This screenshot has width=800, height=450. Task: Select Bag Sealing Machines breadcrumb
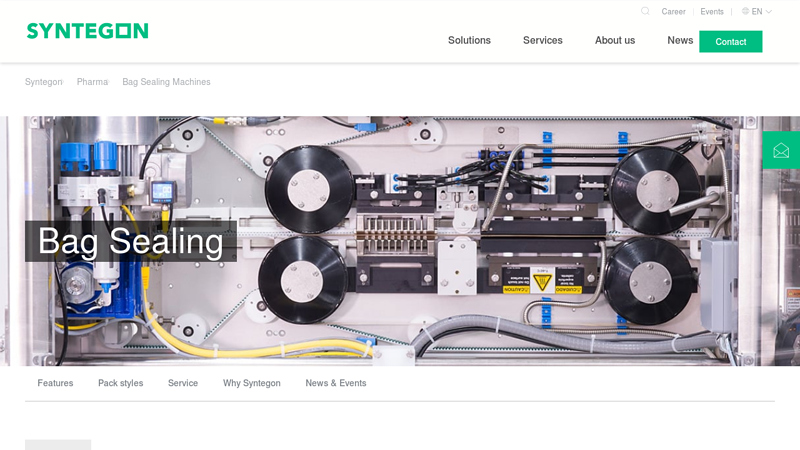(166, 82)
